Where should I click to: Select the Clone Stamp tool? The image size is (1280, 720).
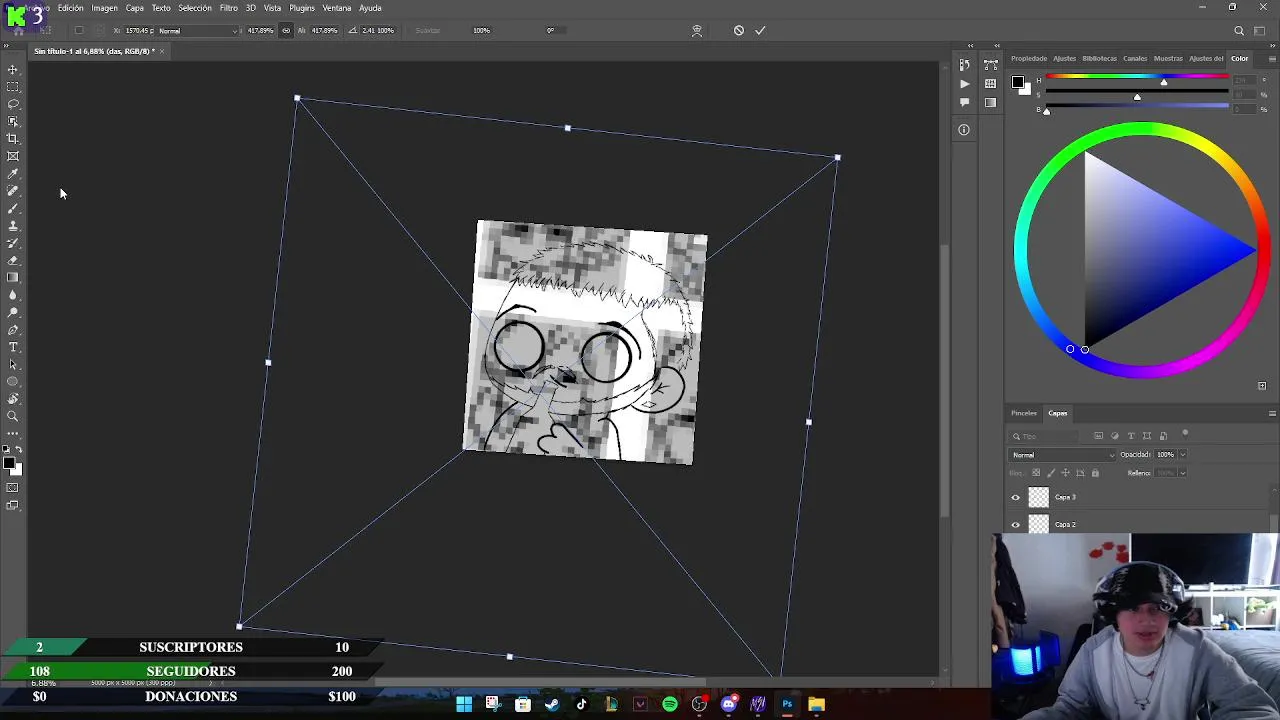pyautogui.click(x=13, y=226)
